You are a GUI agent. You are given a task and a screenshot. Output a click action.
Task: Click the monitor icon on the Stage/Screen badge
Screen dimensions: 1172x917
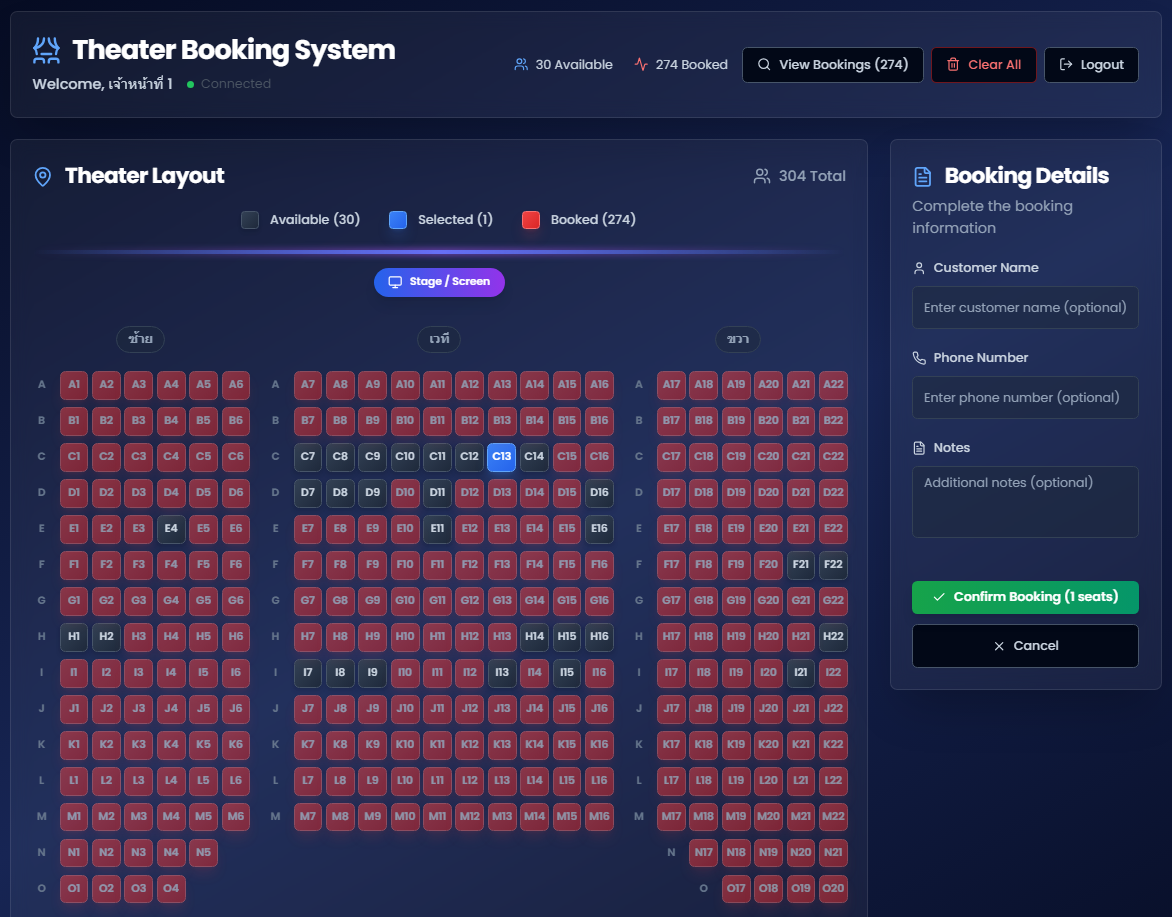(x=397, y=282)
